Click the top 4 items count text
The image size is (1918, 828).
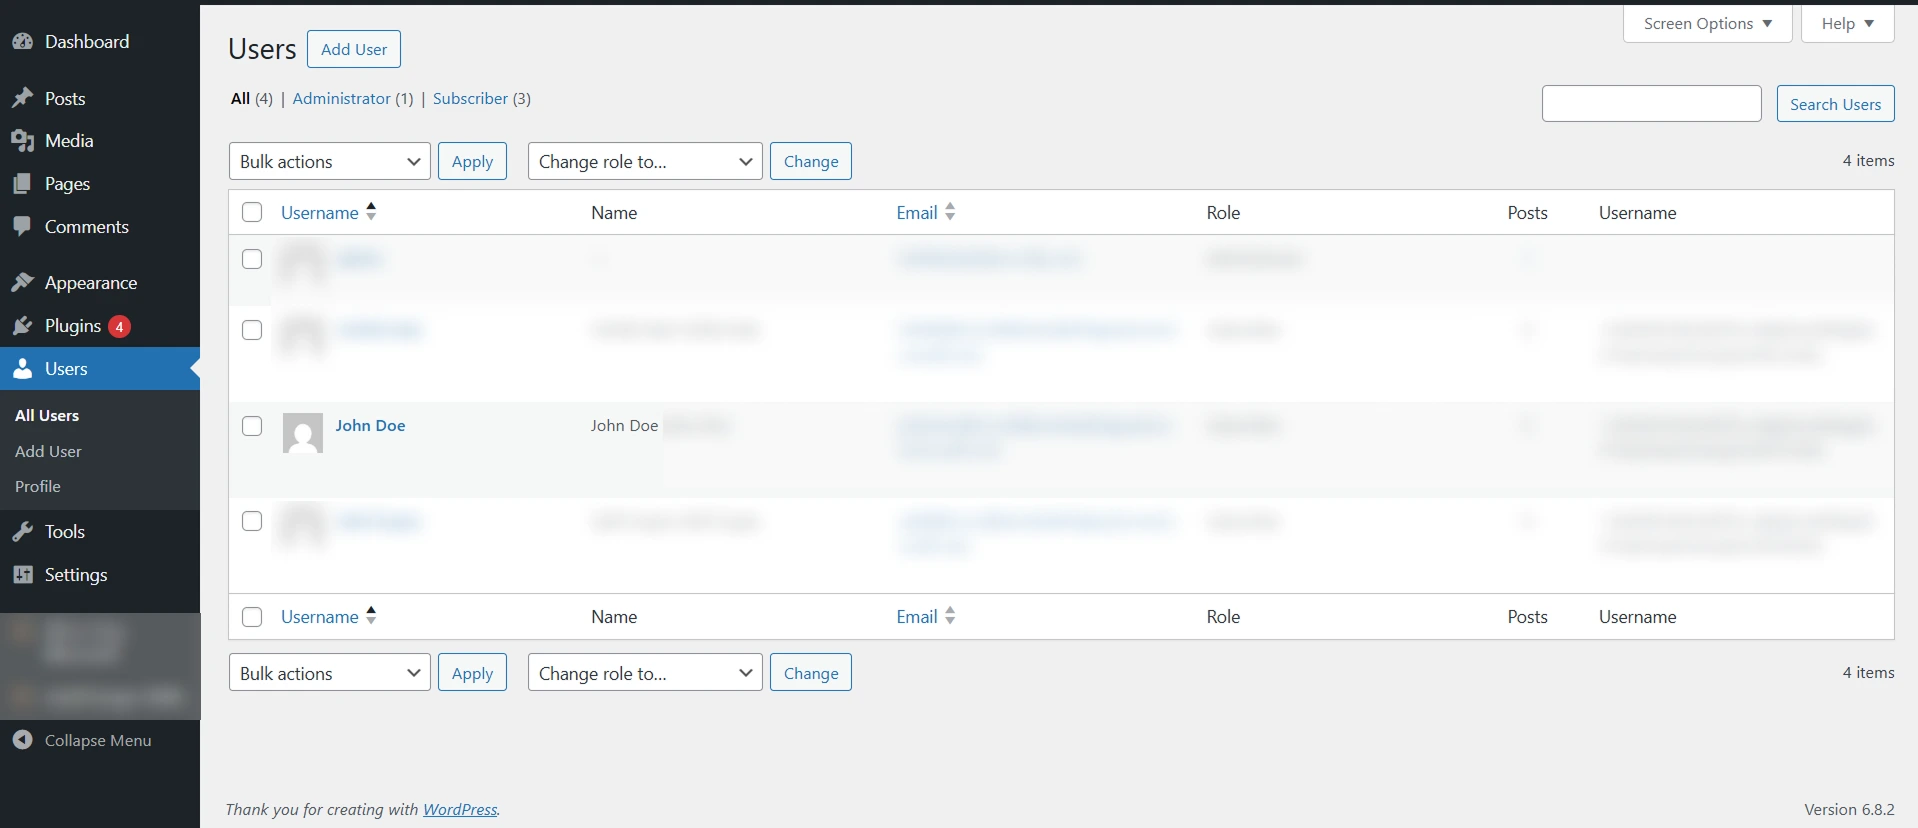point(1868,161)
